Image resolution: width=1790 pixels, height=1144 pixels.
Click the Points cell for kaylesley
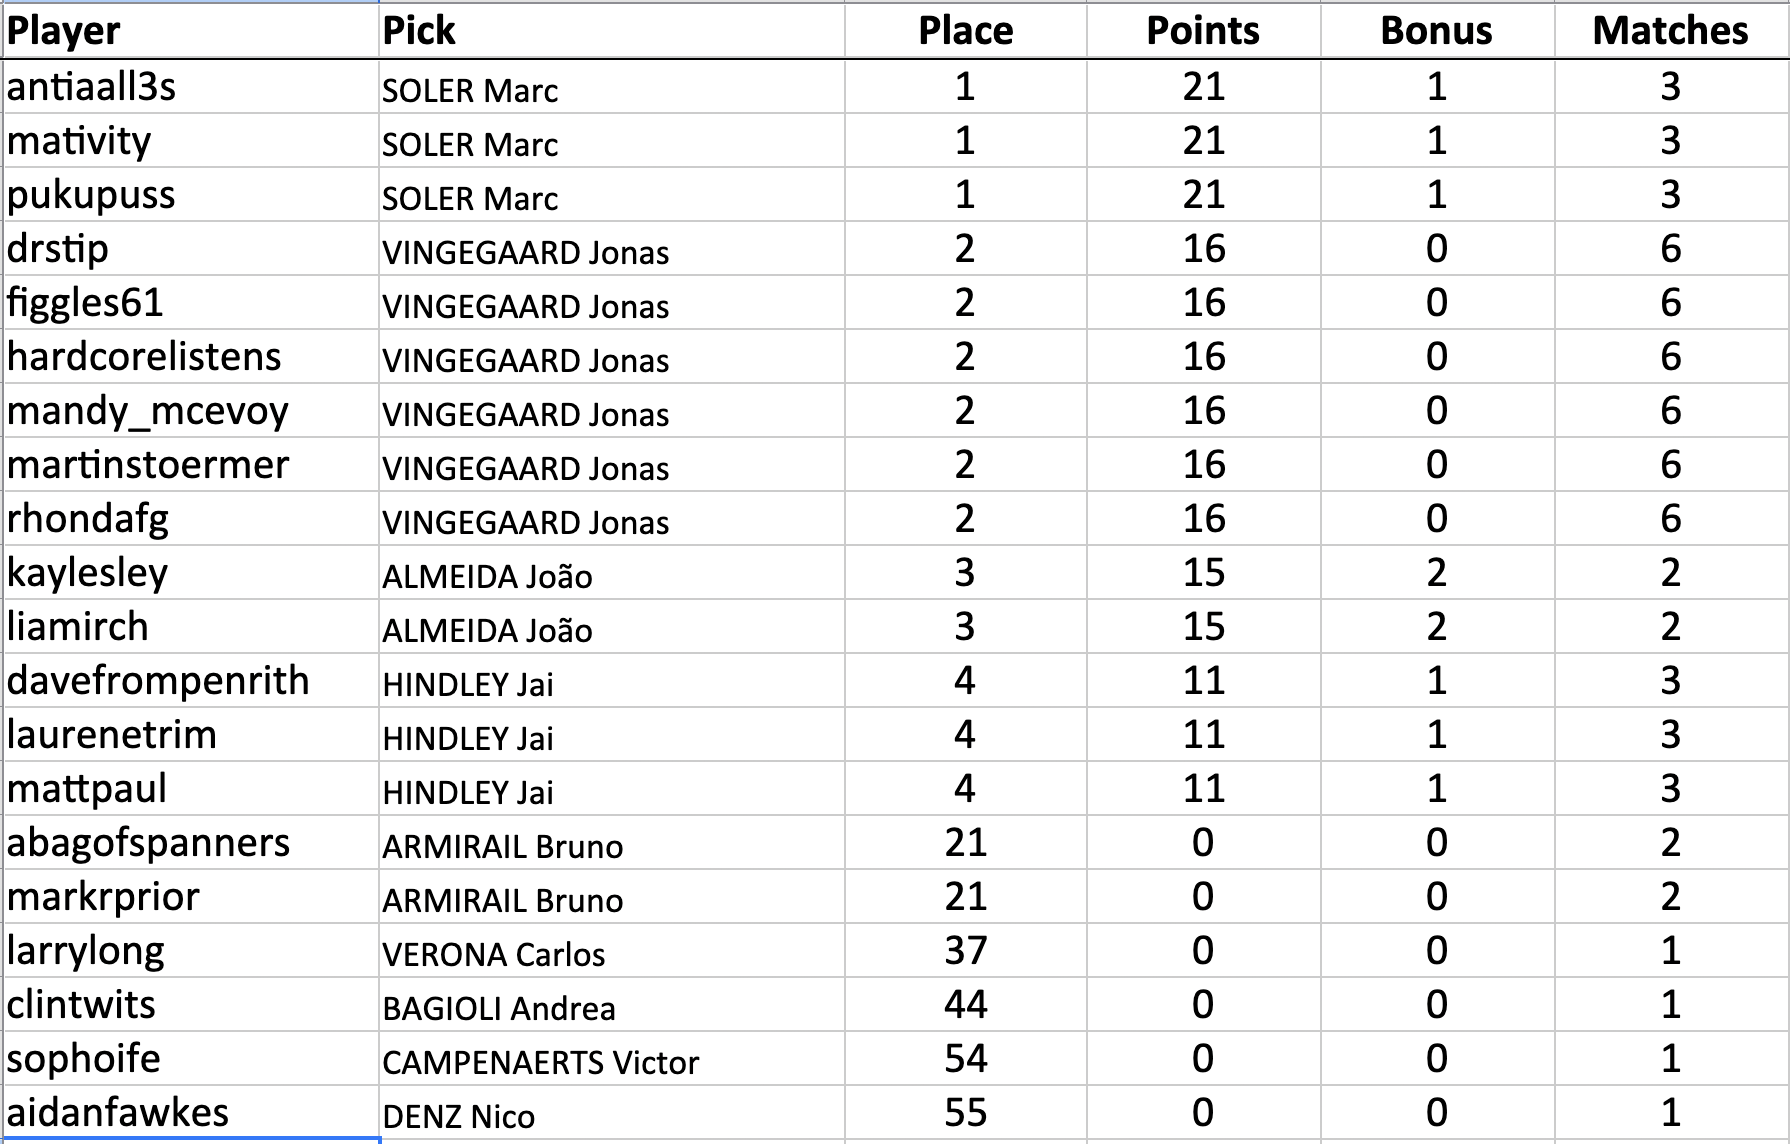pos(1202,573)
